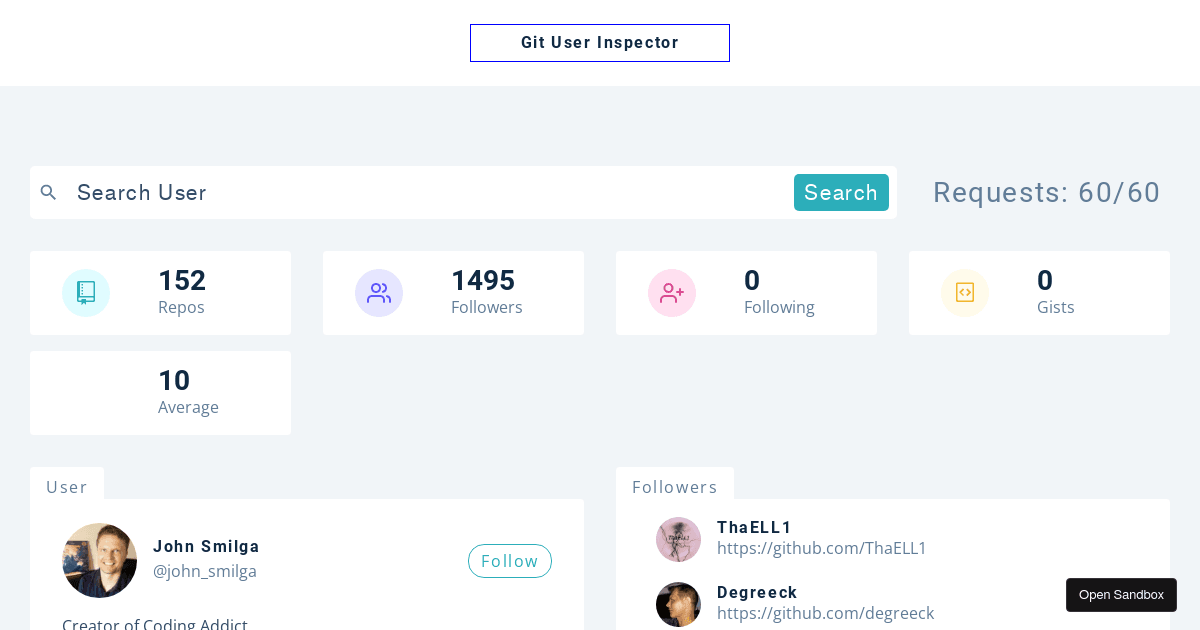Click Degreeck's avatar image

pyautogui.click(x=678, y=604)
